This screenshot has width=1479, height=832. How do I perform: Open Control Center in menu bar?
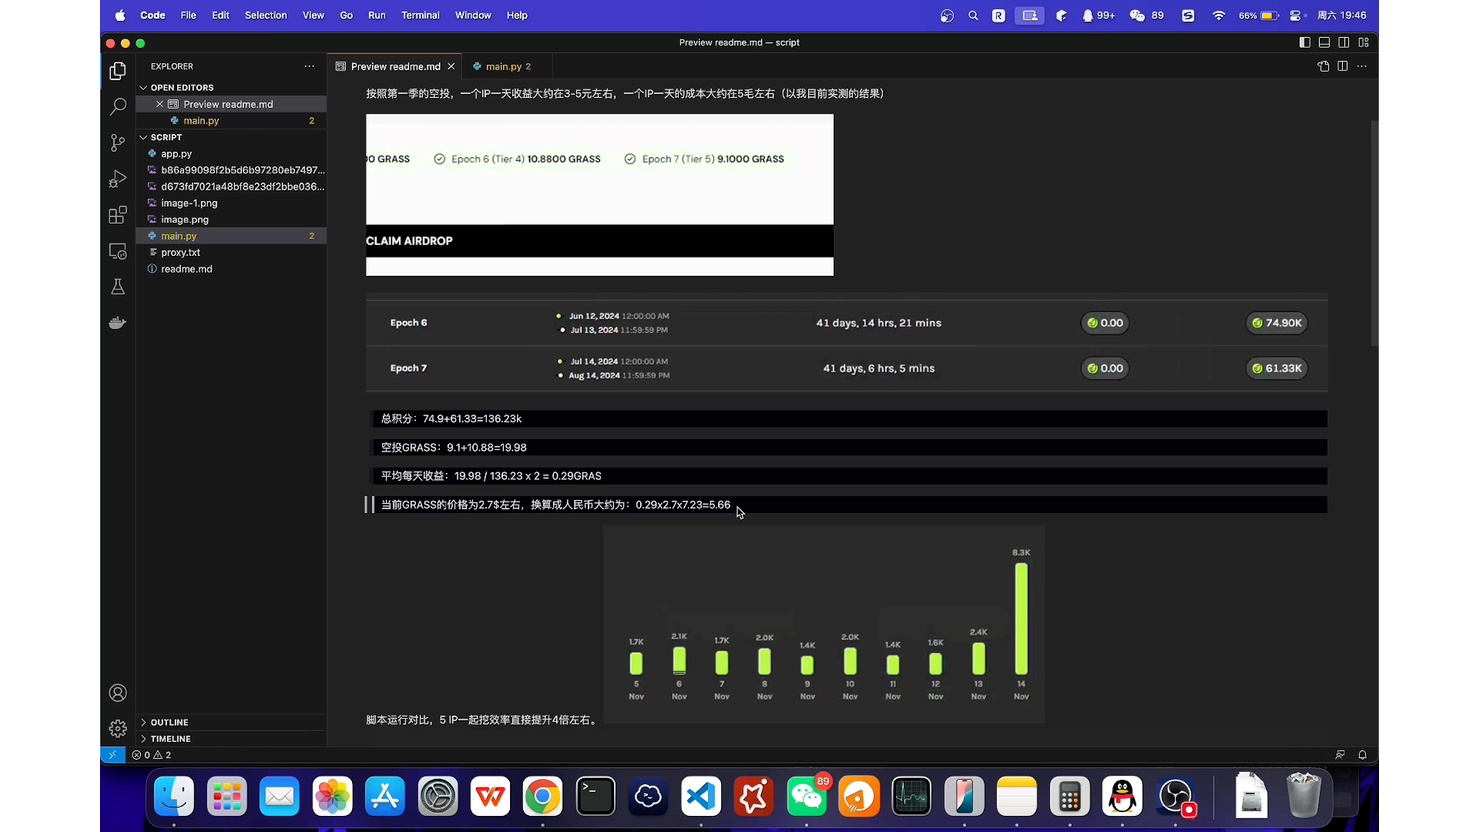point(1295,15)
